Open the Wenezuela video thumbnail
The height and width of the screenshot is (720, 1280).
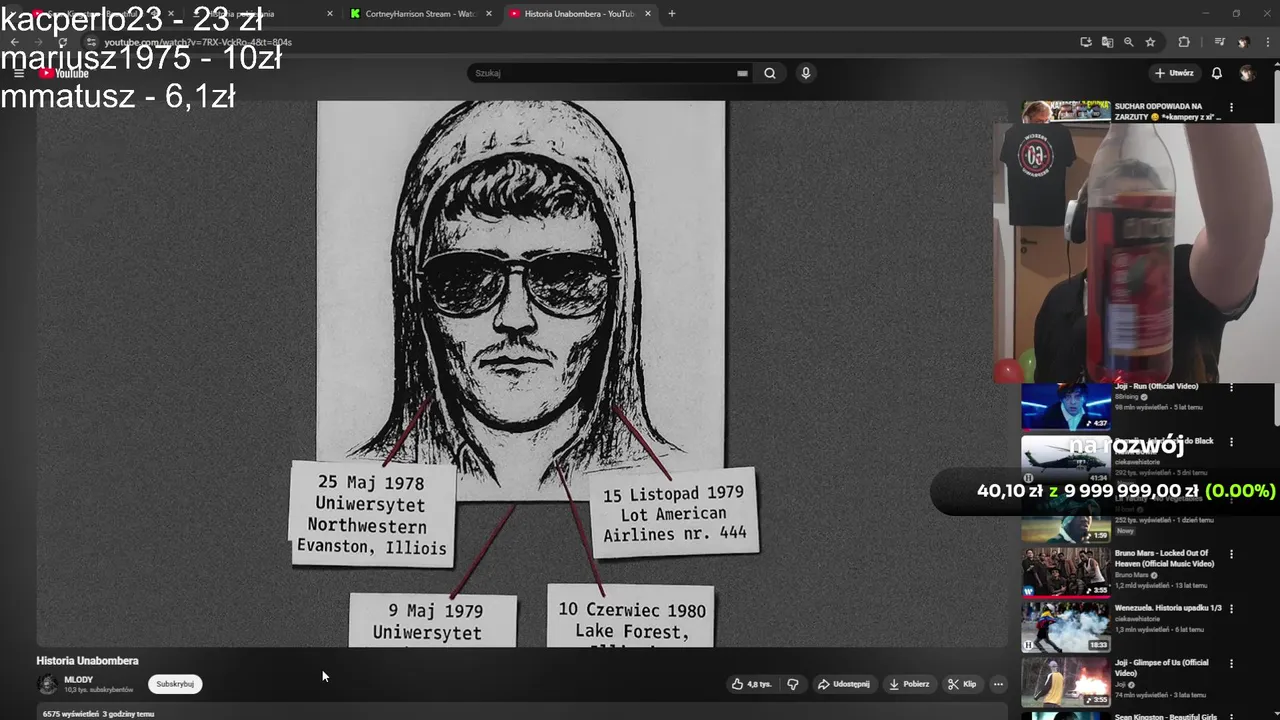[x=1066, y=626]
